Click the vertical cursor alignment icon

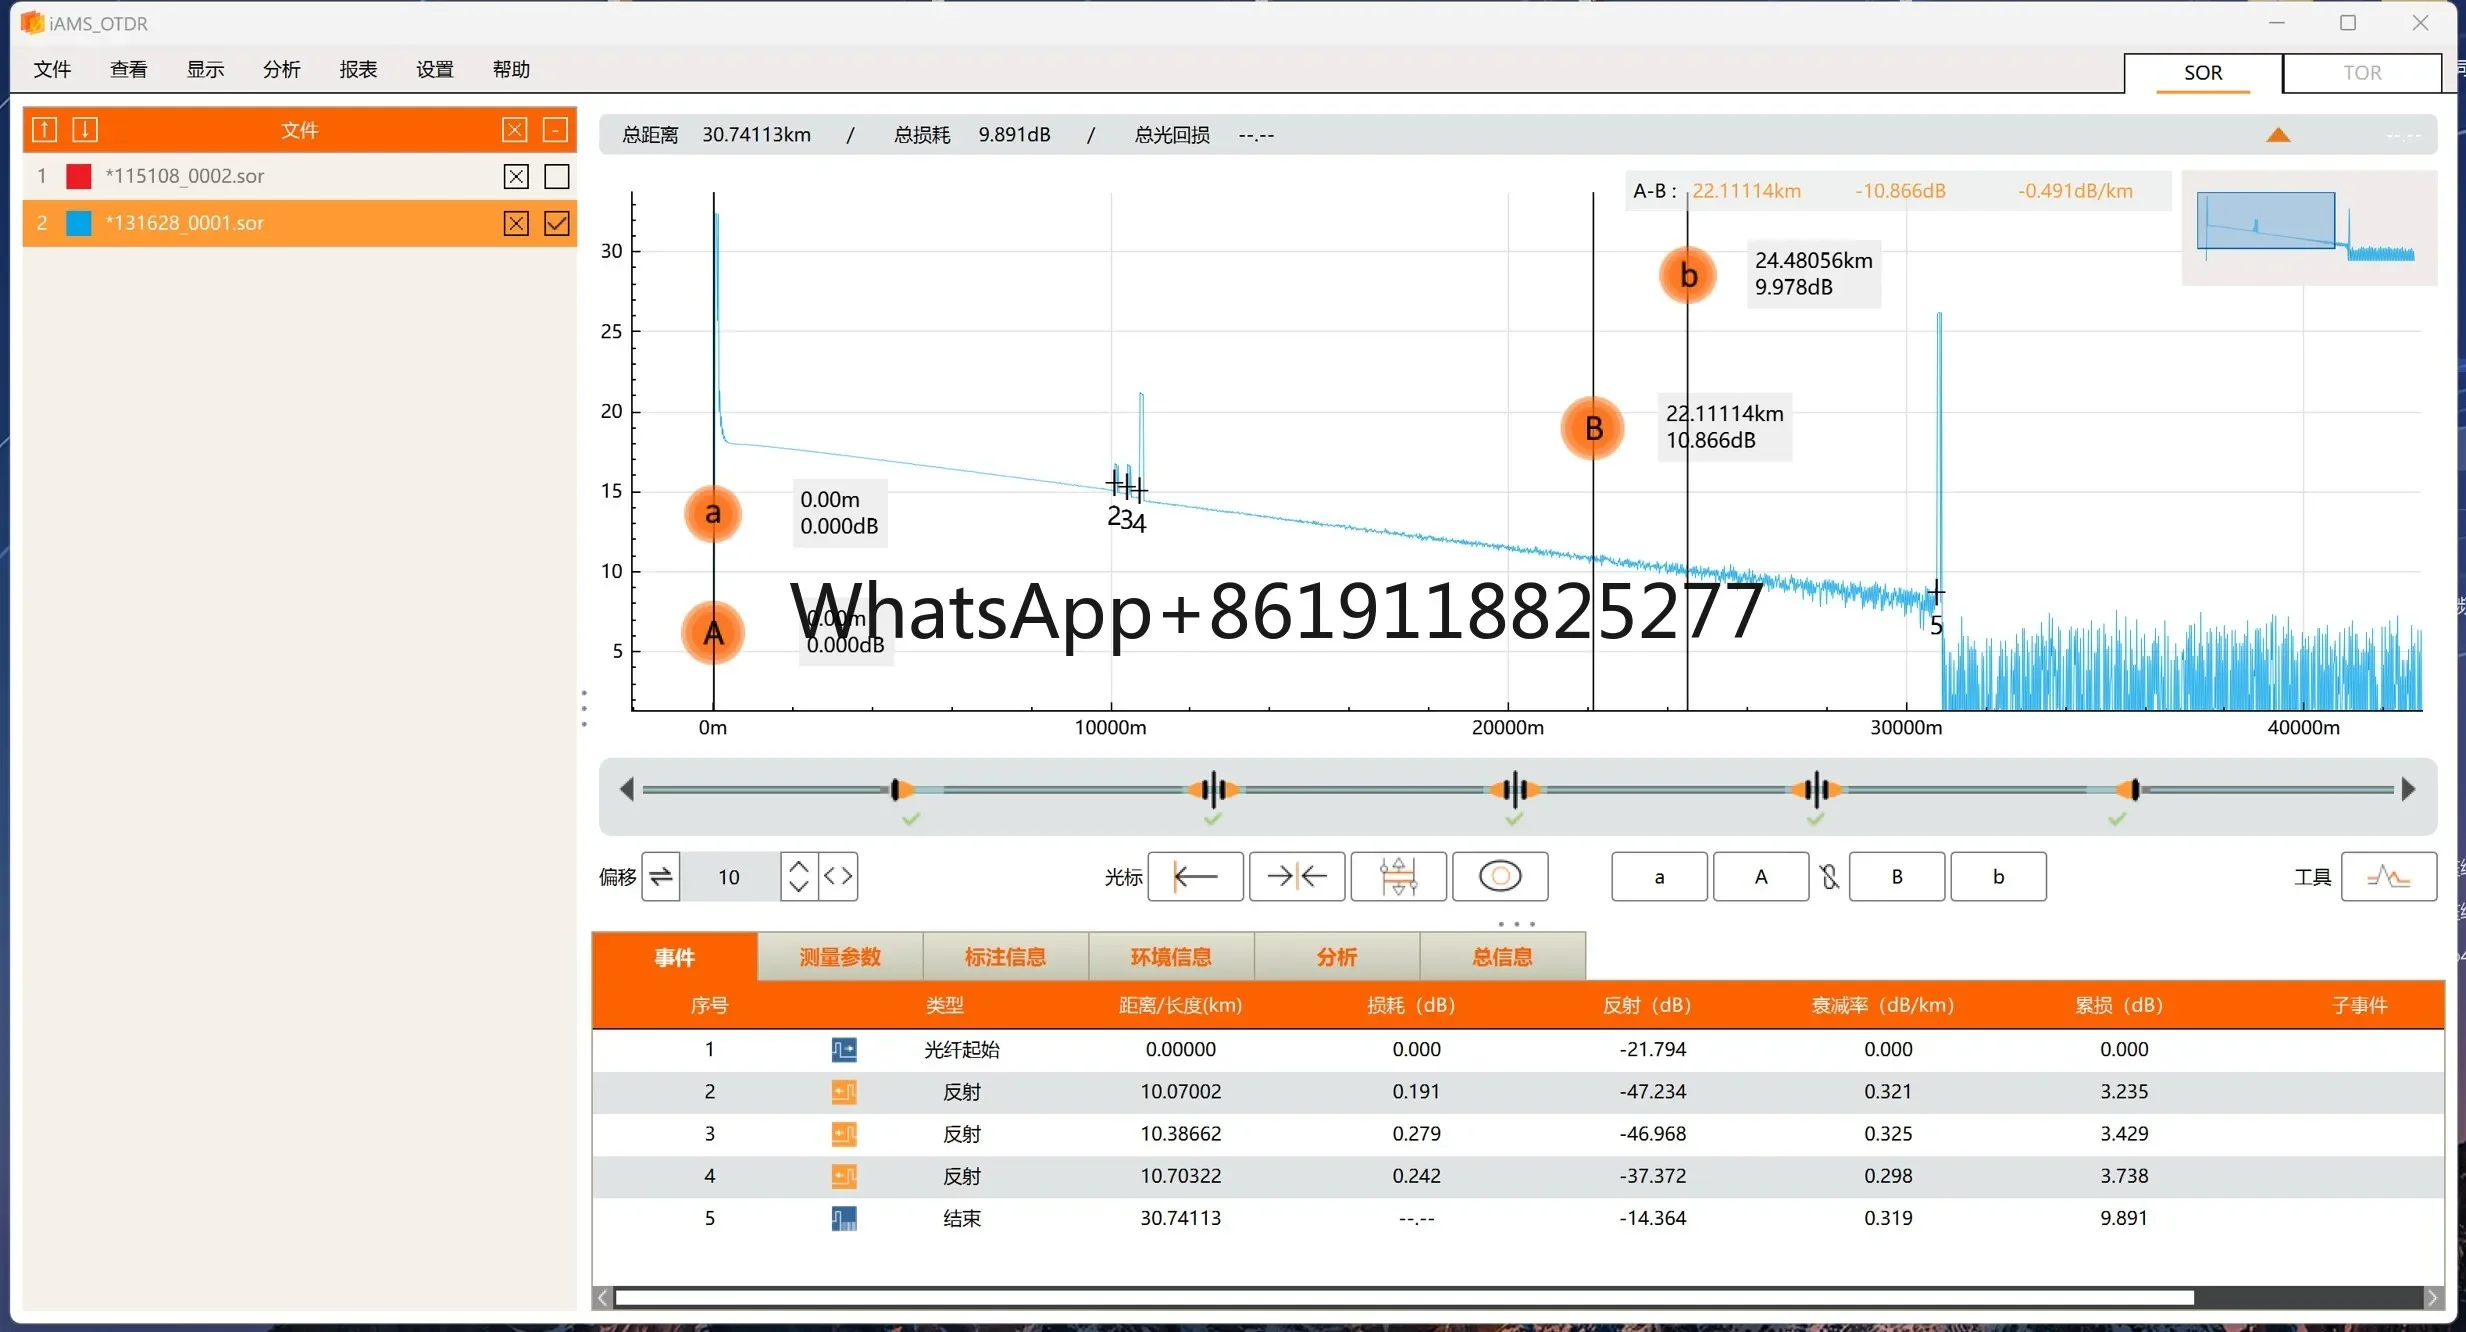click(1398, 877)
